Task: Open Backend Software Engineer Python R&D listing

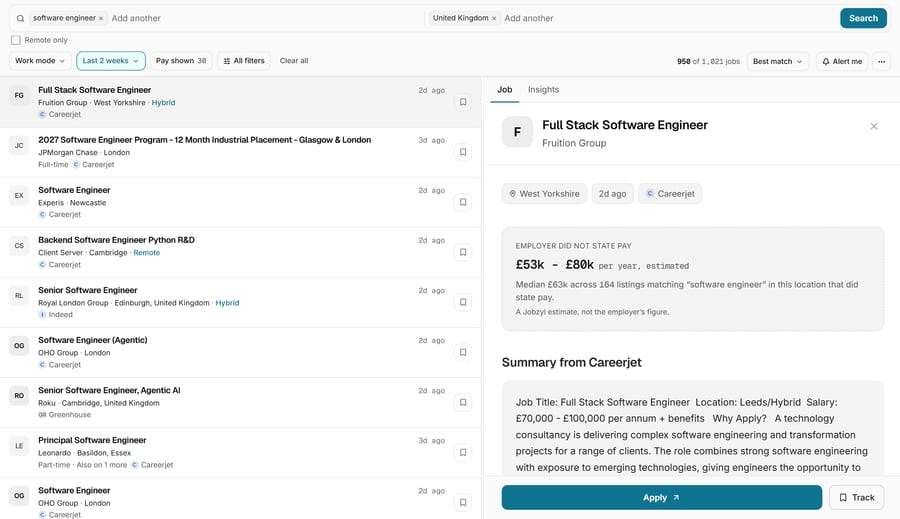Action: [116, 240]
